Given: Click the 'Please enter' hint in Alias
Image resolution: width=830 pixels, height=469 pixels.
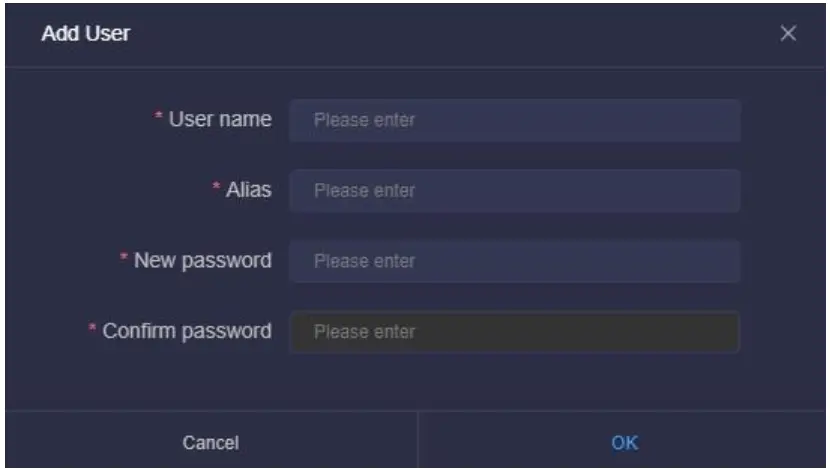Looking at the screenshot, I should tap(364, 191).
